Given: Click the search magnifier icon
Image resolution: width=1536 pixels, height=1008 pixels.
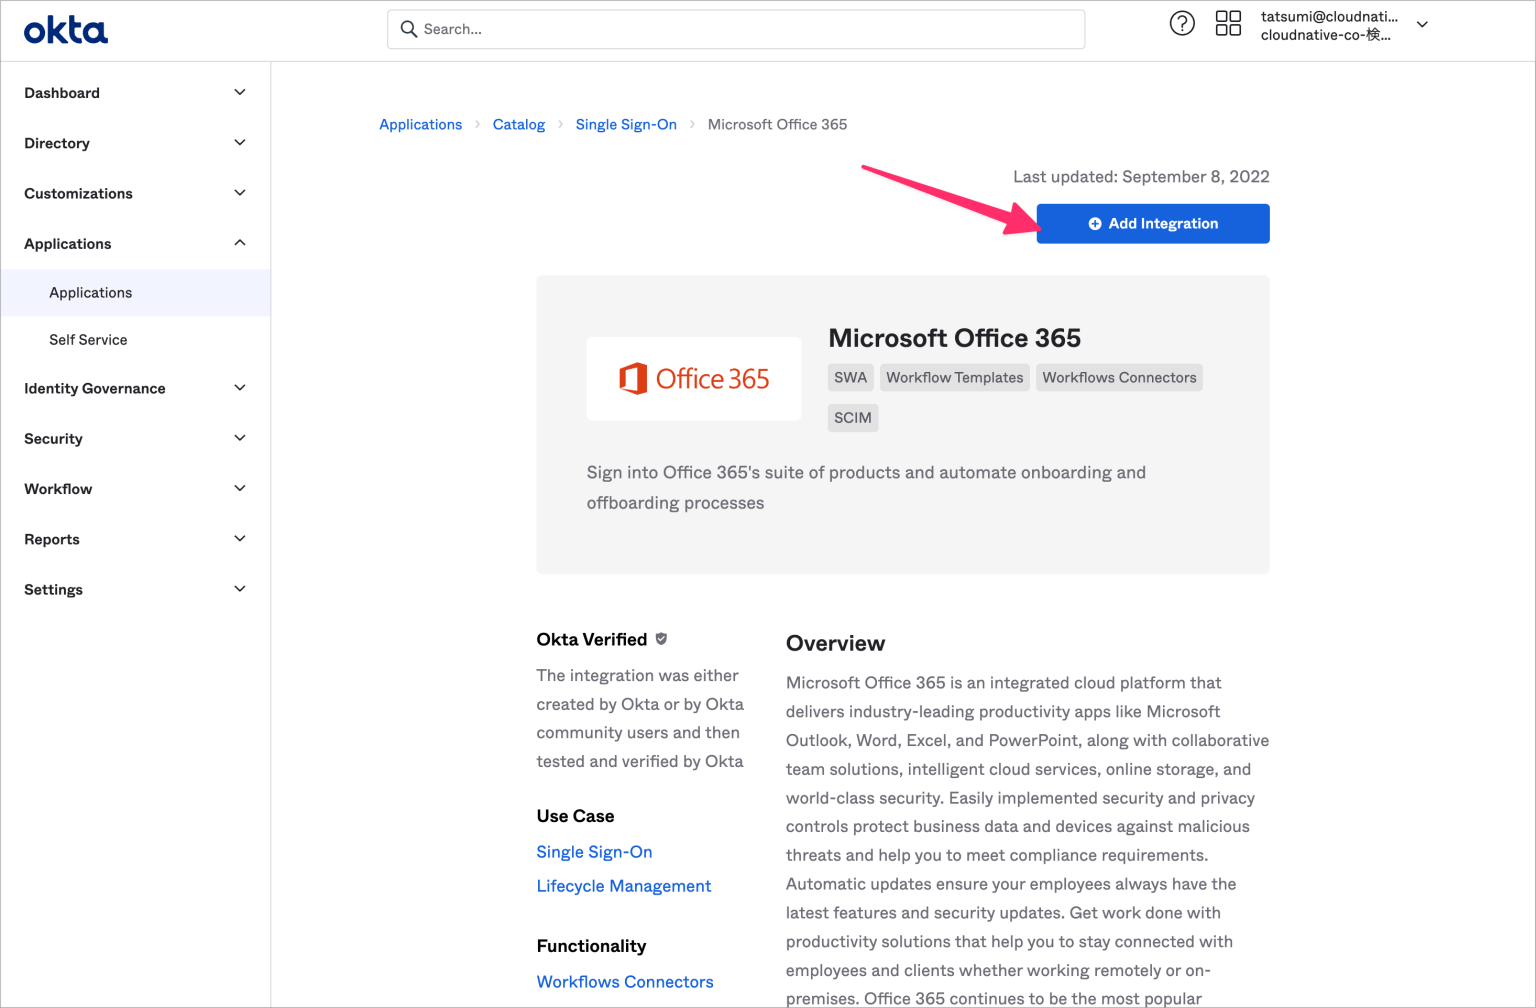Looking at the screenshot, I should click(409, 29).
